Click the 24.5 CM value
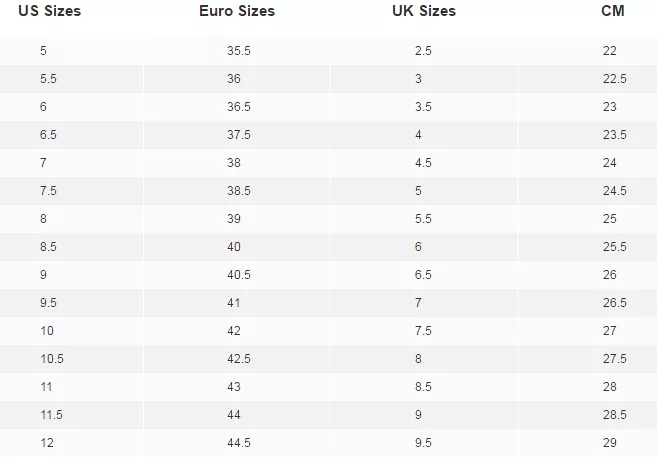 [x=615, y=191]
